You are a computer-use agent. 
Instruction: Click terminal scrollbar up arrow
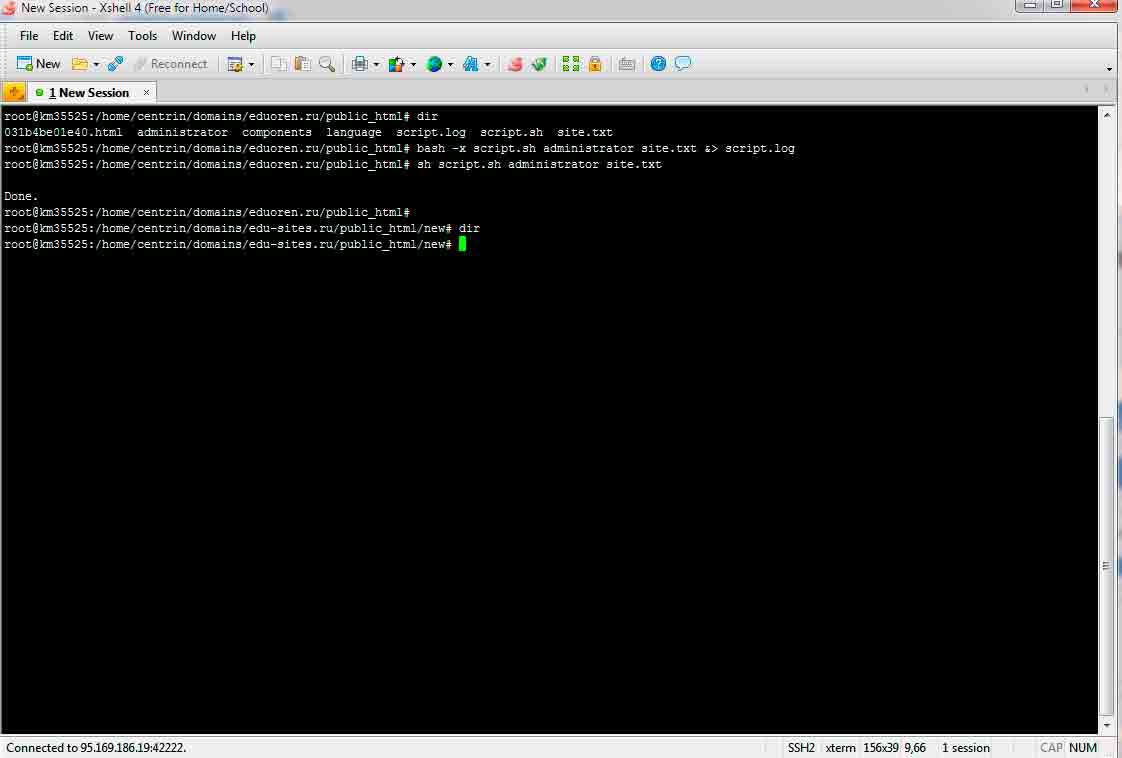coord(1107,115)
